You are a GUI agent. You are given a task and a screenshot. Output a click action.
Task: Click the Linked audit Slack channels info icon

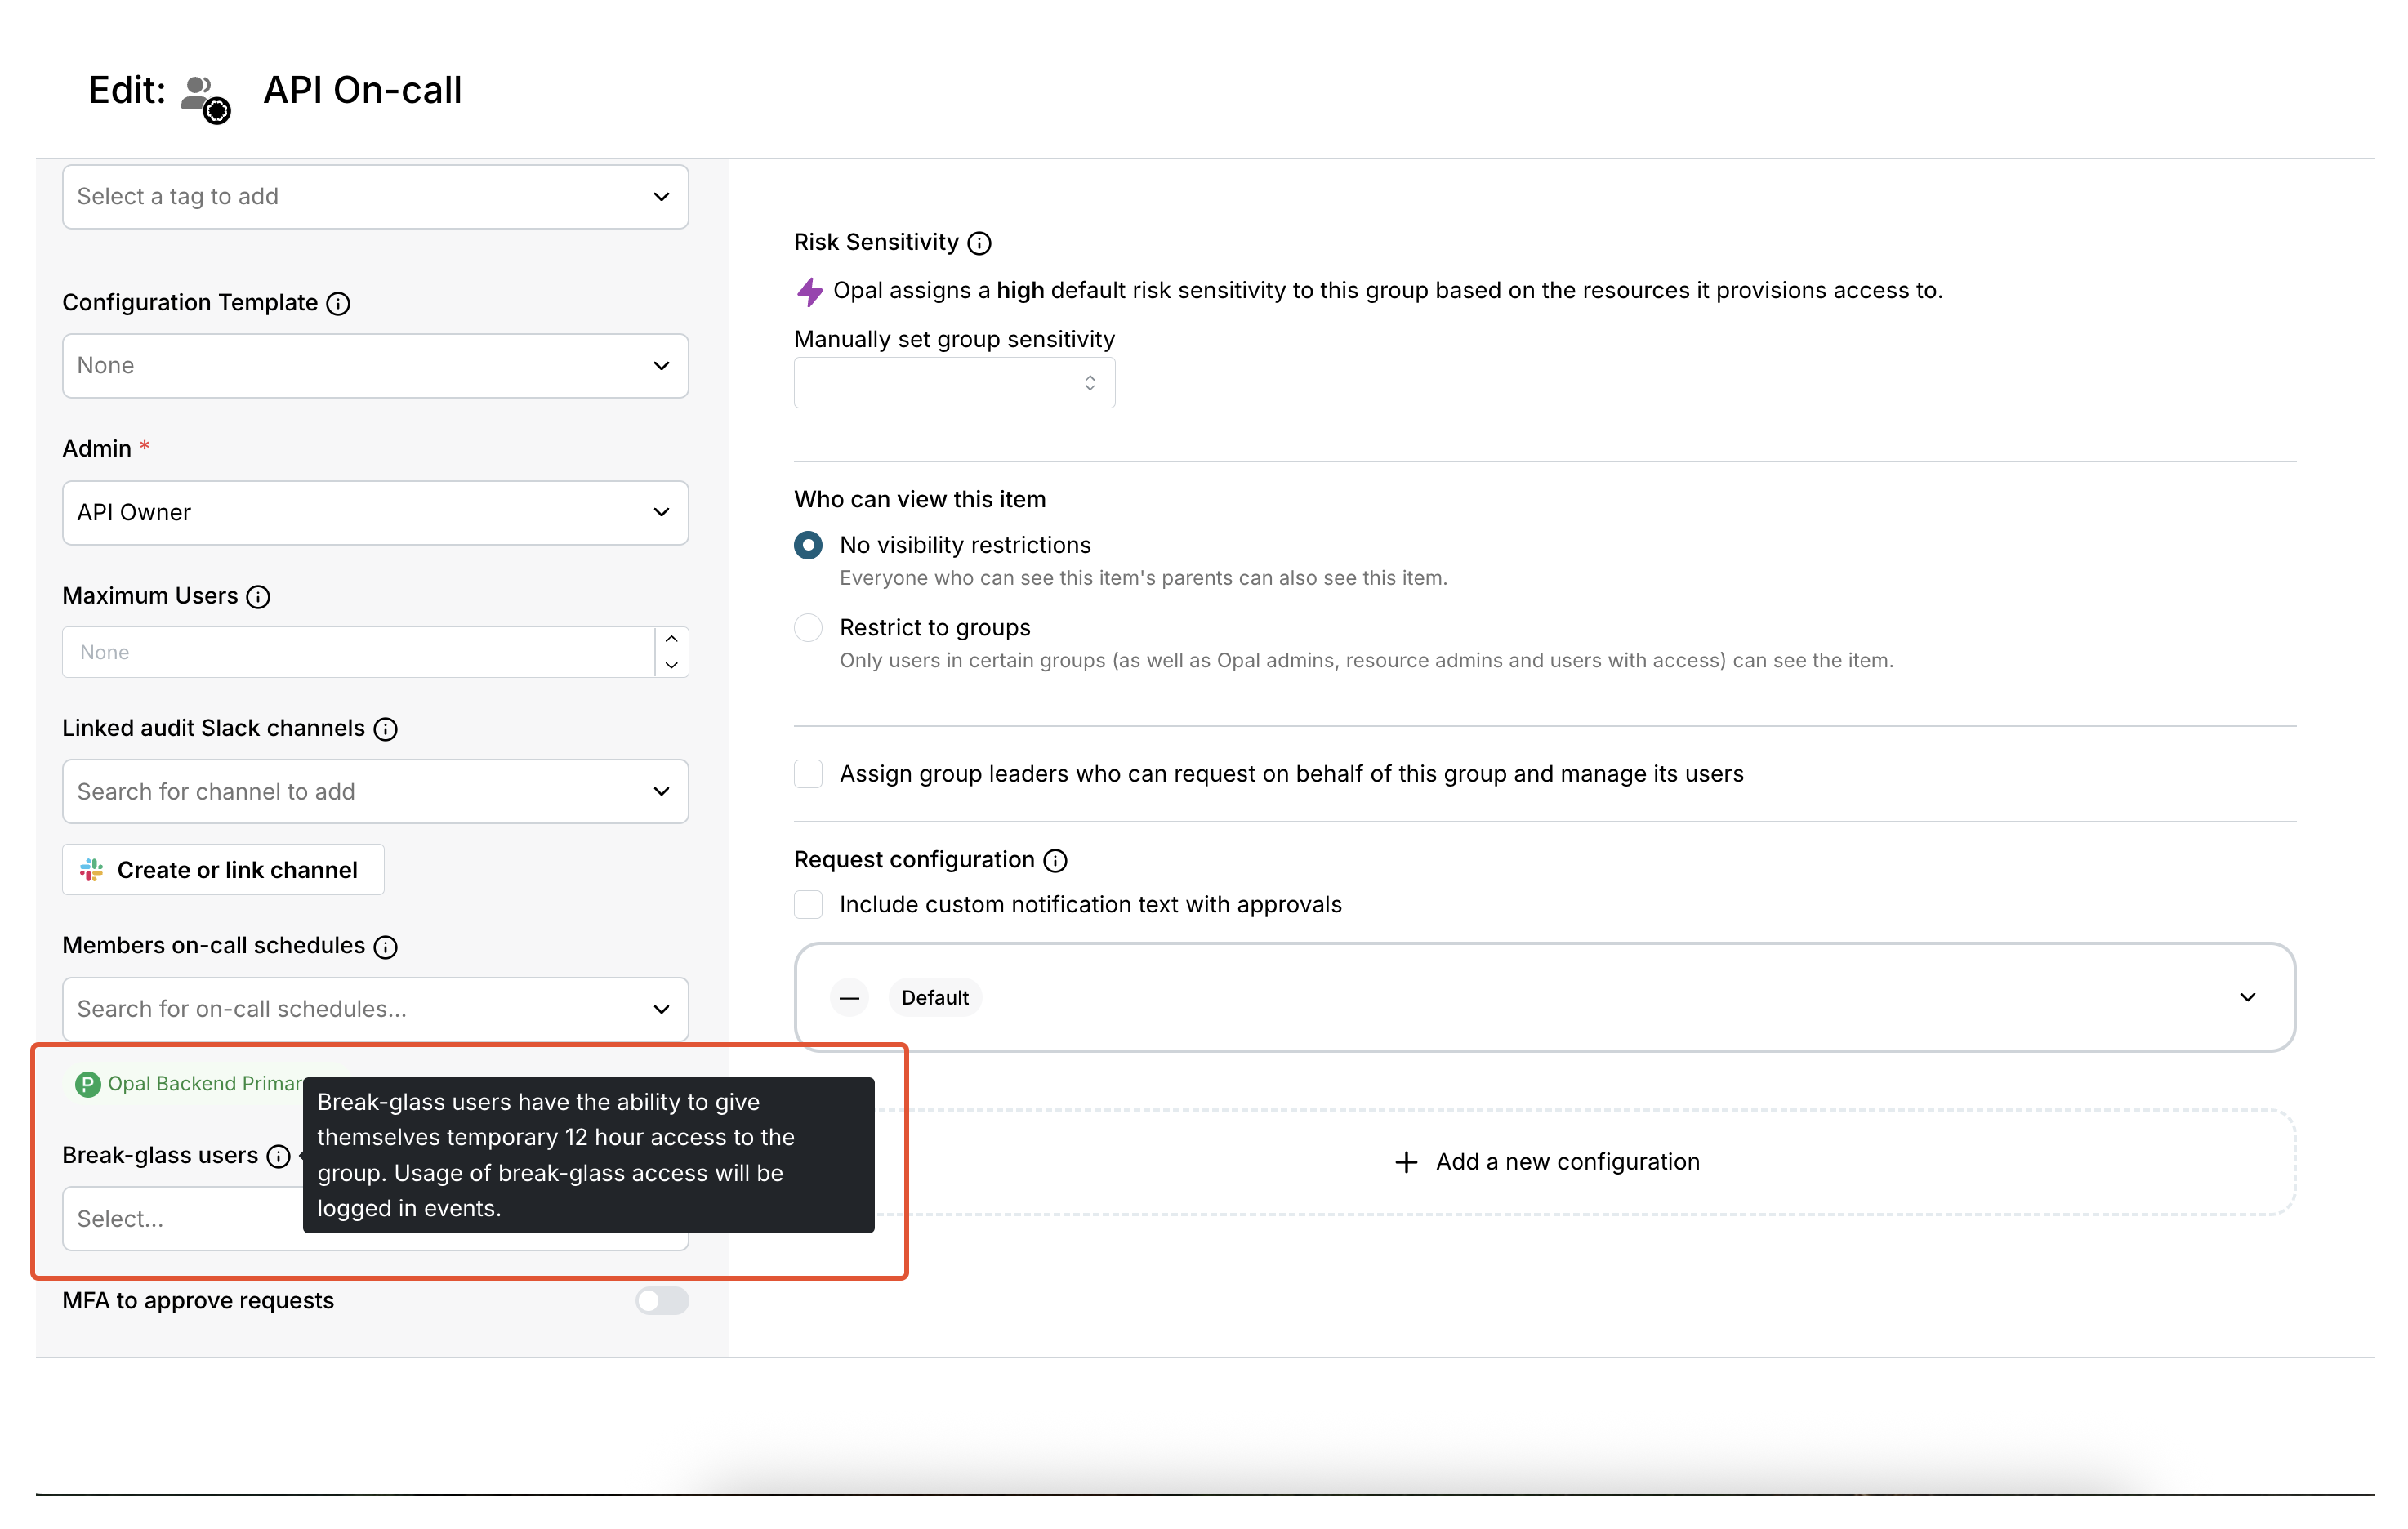click(x=385, y=729)
